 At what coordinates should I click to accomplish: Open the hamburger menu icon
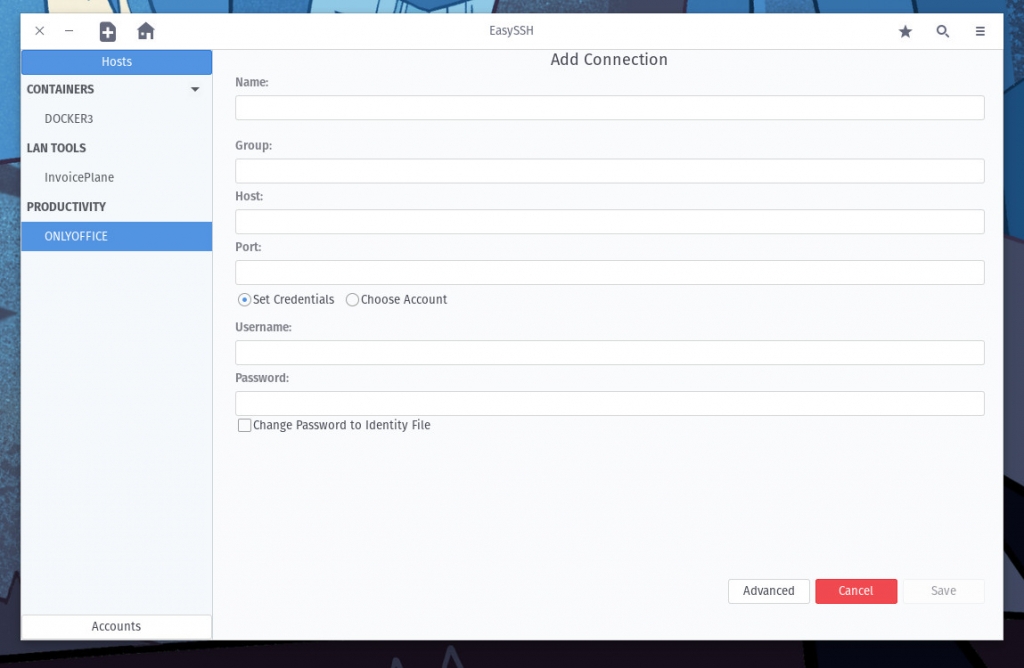coord(980,31)
